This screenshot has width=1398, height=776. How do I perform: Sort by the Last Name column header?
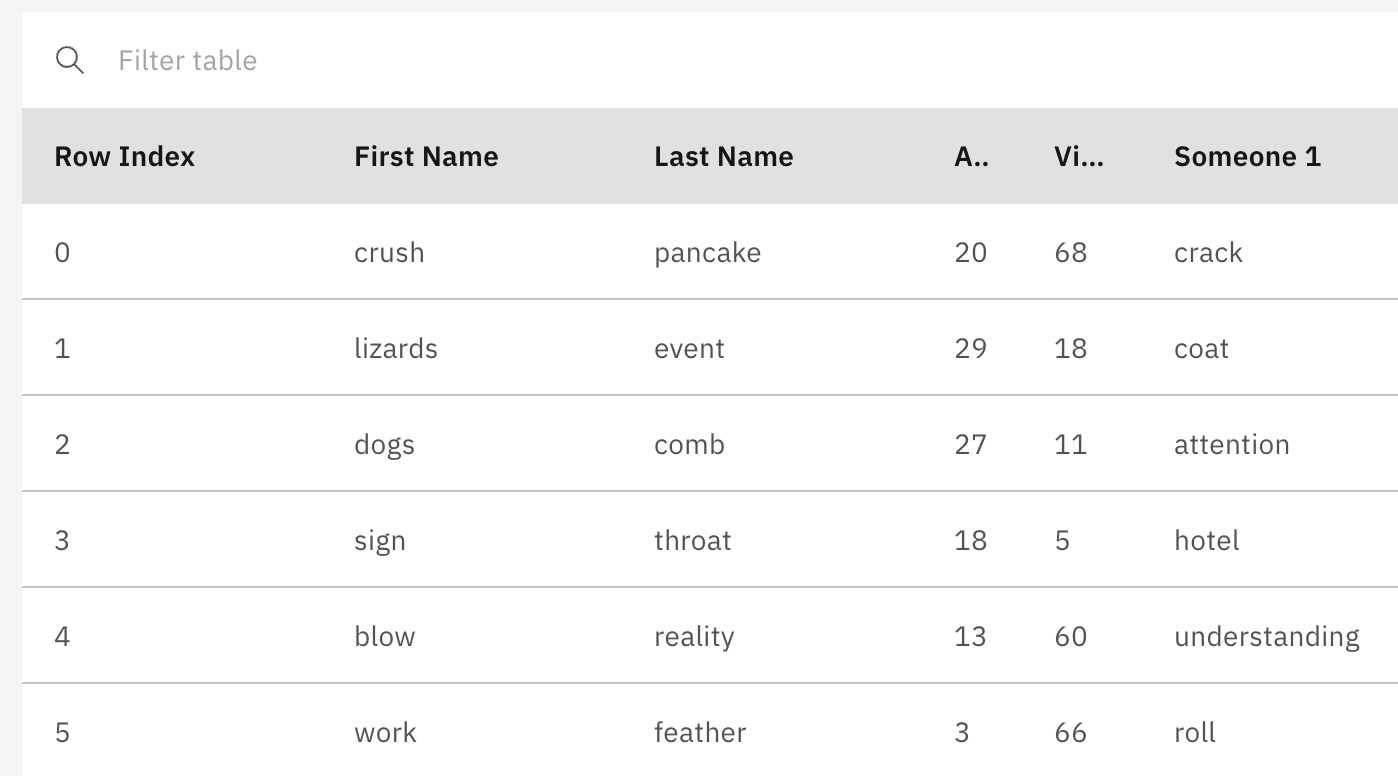[x=723, y=156]
